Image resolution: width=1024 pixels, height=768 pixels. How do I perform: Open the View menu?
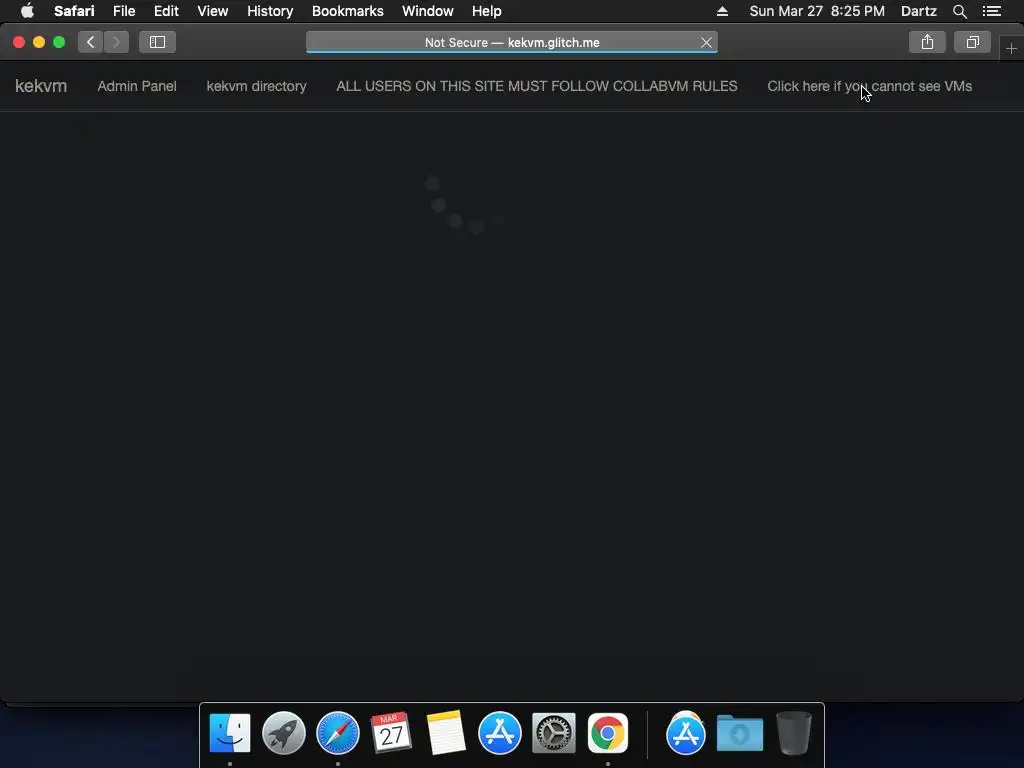tap(213, 11)
